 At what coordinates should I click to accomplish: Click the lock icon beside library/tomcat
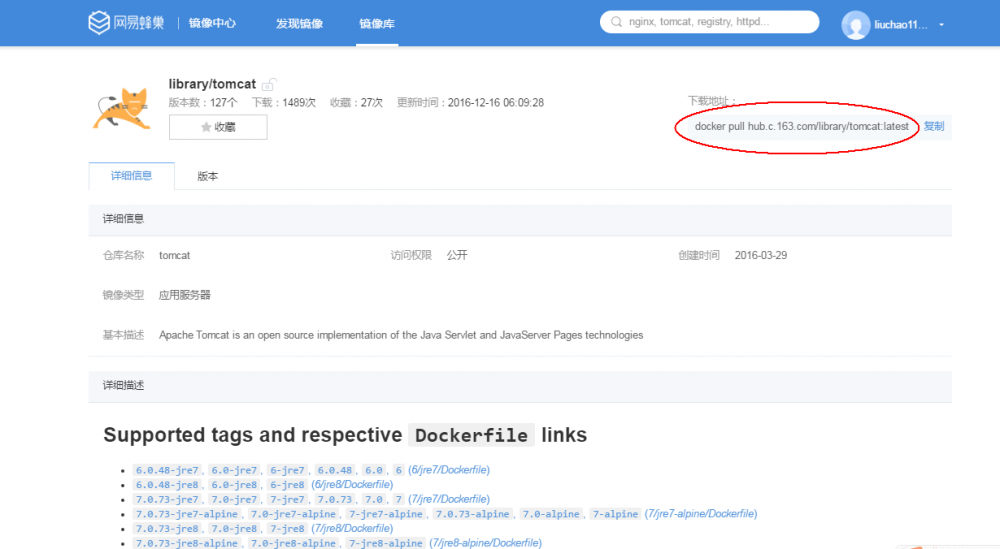click(269, 84)
